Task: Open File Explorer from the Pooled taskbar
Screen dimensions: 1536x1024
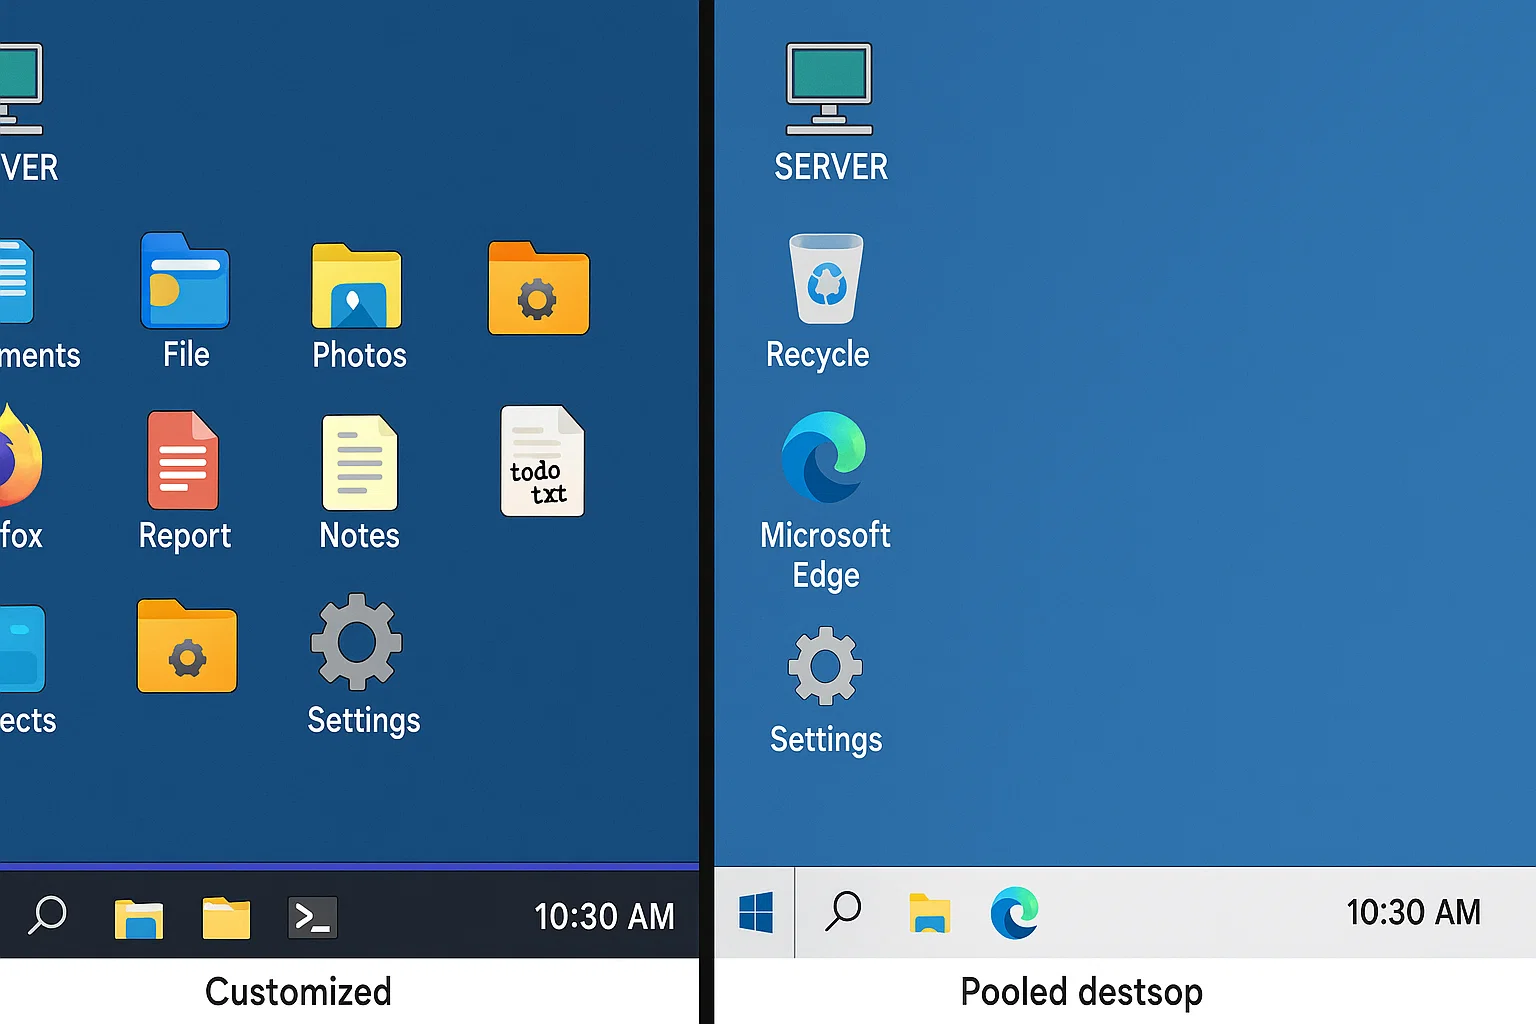Action: tap(930, 913)
